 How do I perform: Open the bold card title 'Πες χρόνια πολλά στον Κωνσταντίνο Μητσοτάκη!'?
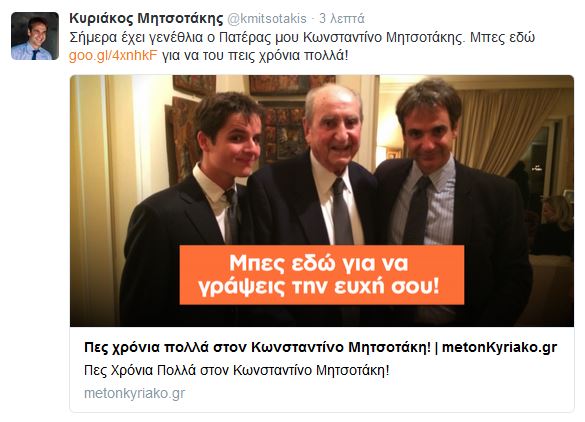[x=257, y=347]
